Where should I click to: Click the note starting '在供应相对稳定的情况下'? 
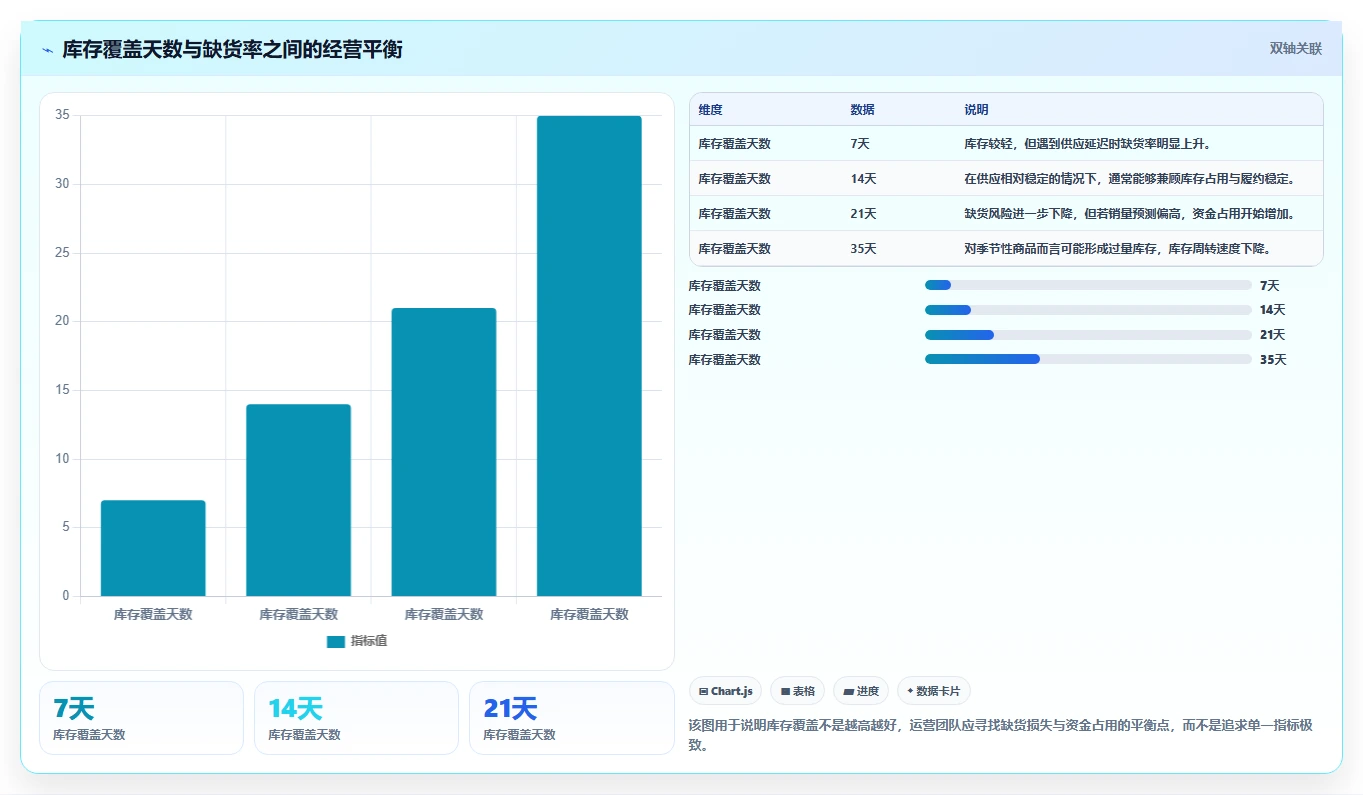[x=1130, y=179]
